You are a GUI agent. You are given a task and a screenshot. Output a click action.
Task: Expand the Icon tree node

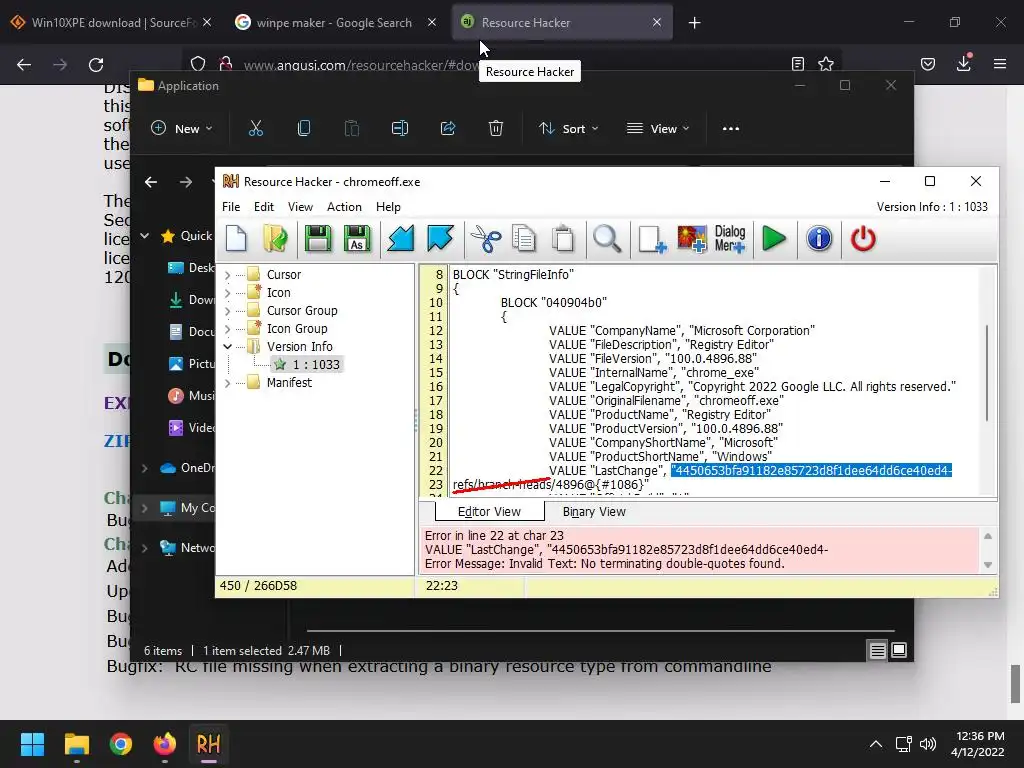click(x=227, y=293)
